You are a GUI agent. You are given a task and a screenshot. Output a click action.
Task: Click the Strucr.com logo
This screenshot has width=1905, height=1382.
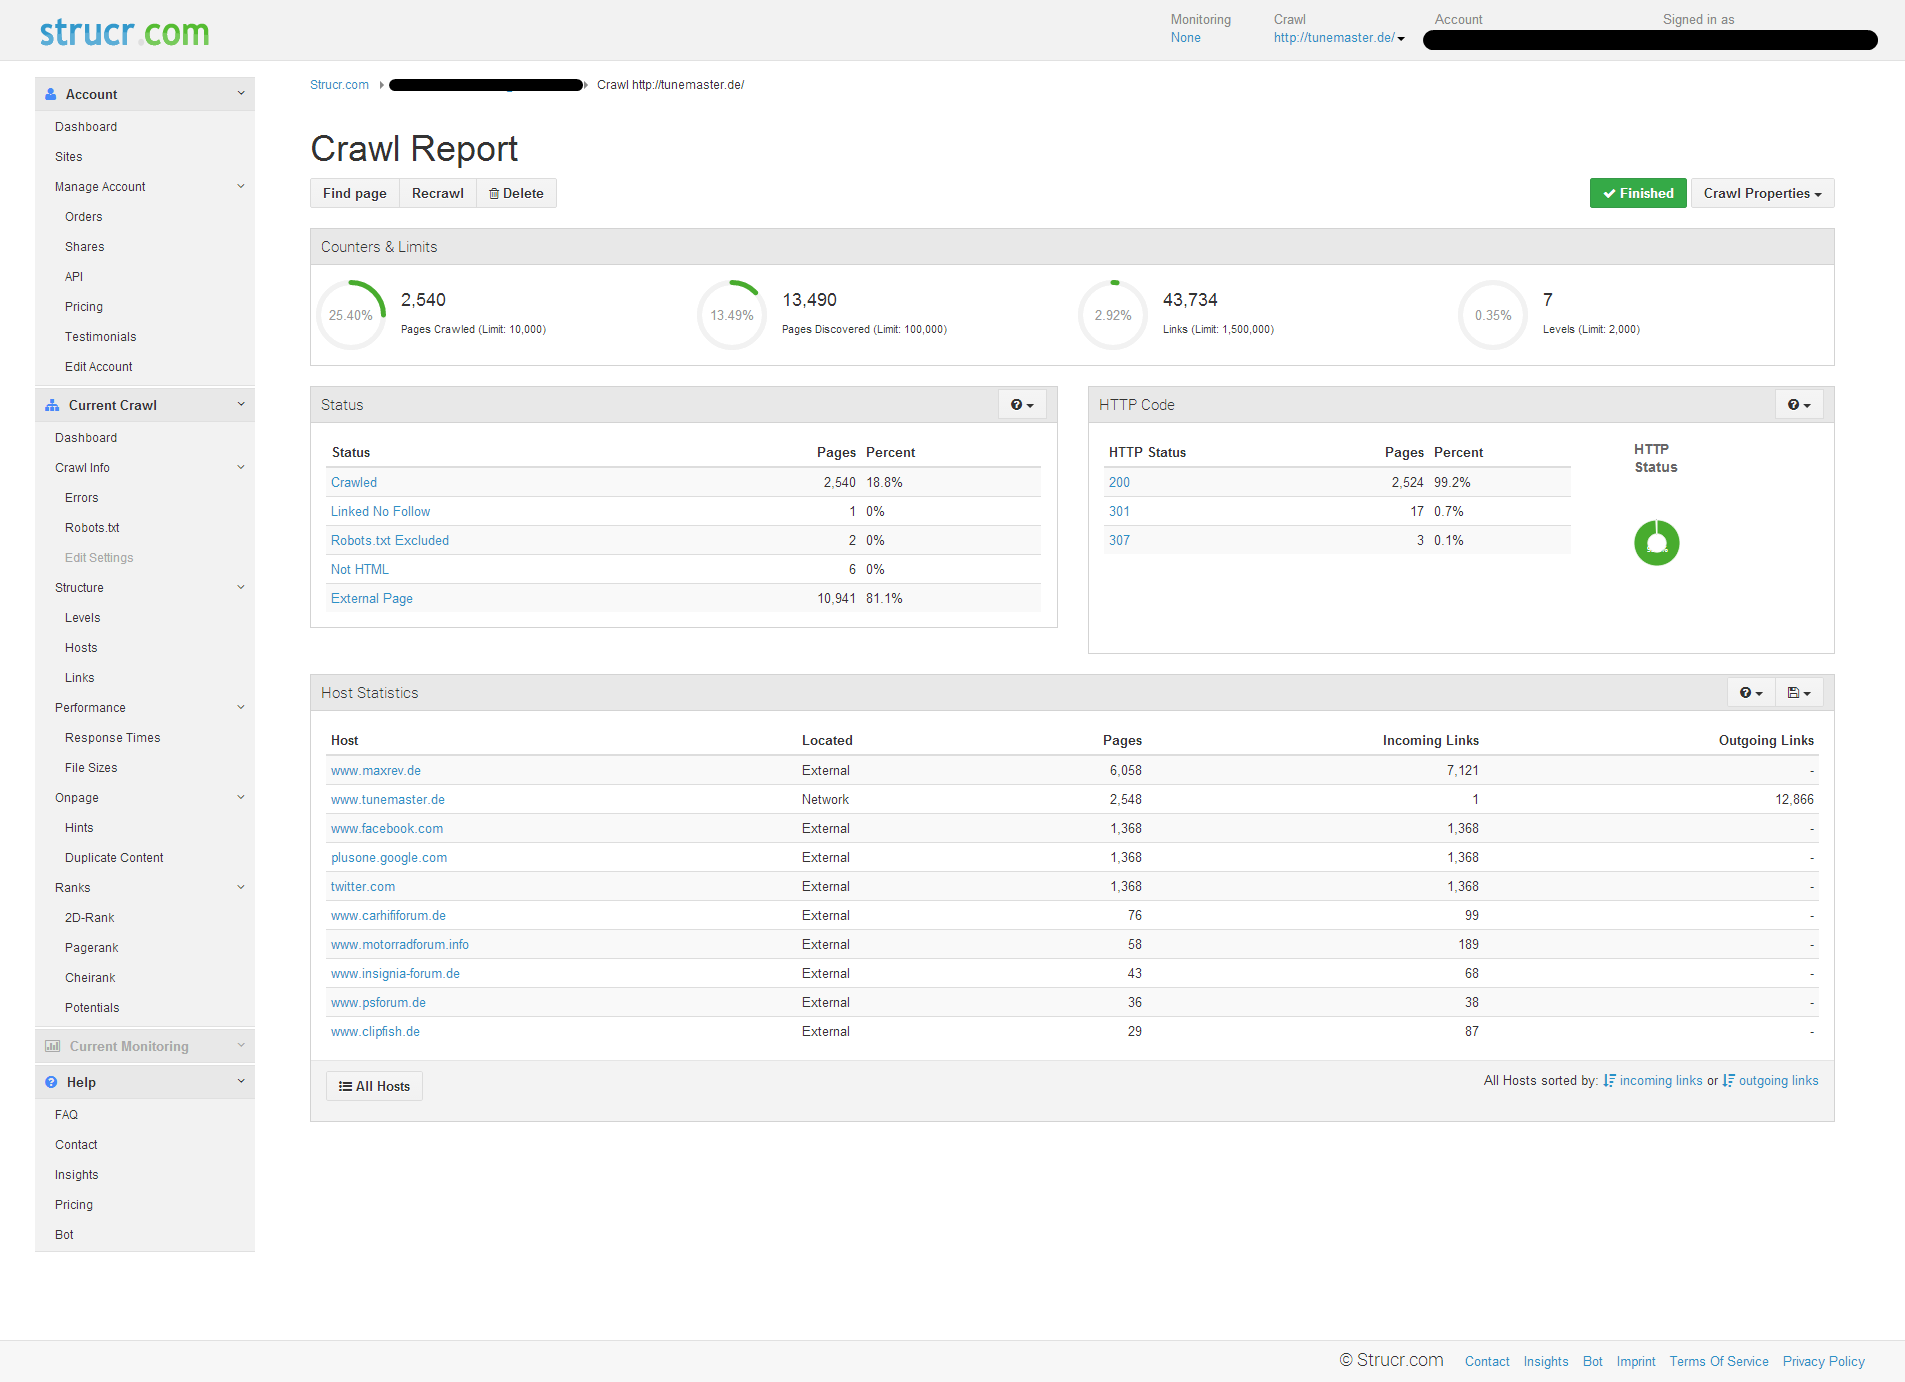(124, 32)
